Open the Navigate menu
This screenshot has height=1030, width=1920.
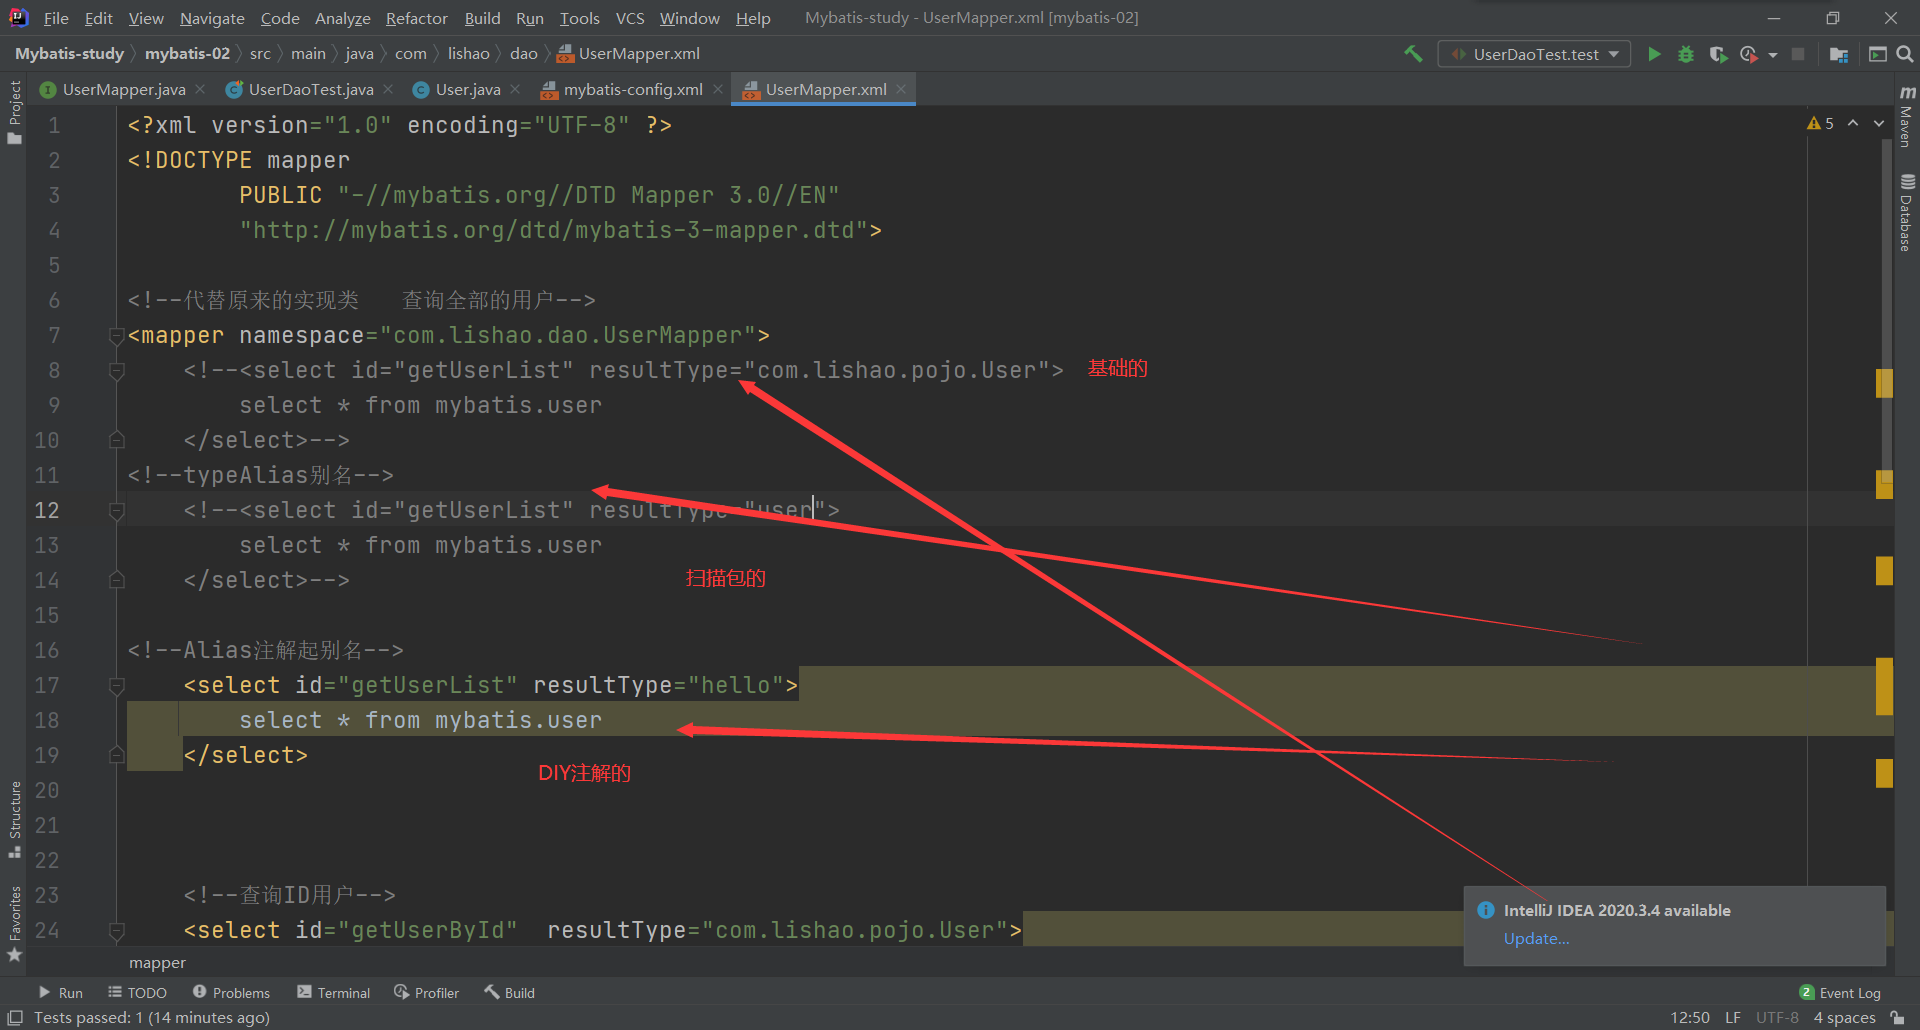click(212, 18)
